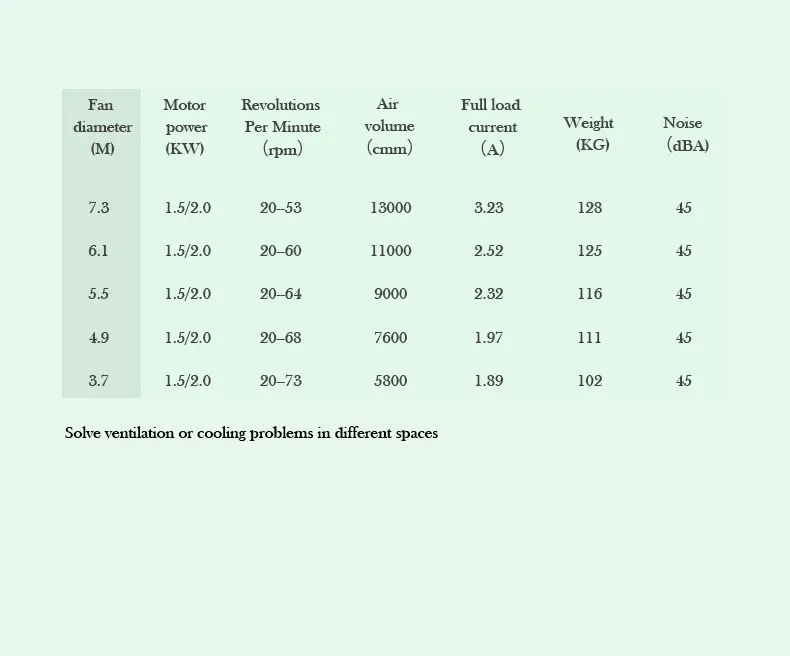Click the 2.52 full load current value
790x656 pixels.
click(x=489, y=251)
